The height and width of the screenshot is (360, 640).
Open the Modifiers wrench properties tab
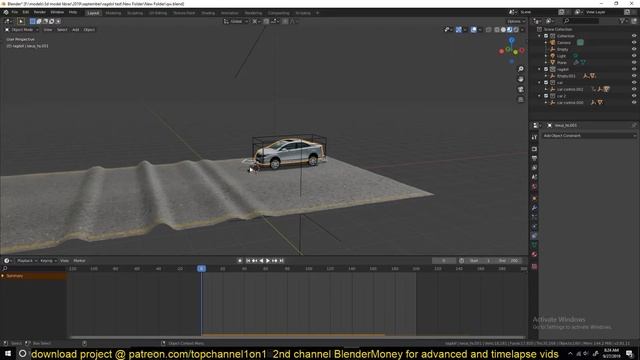(x=534, y=208)
